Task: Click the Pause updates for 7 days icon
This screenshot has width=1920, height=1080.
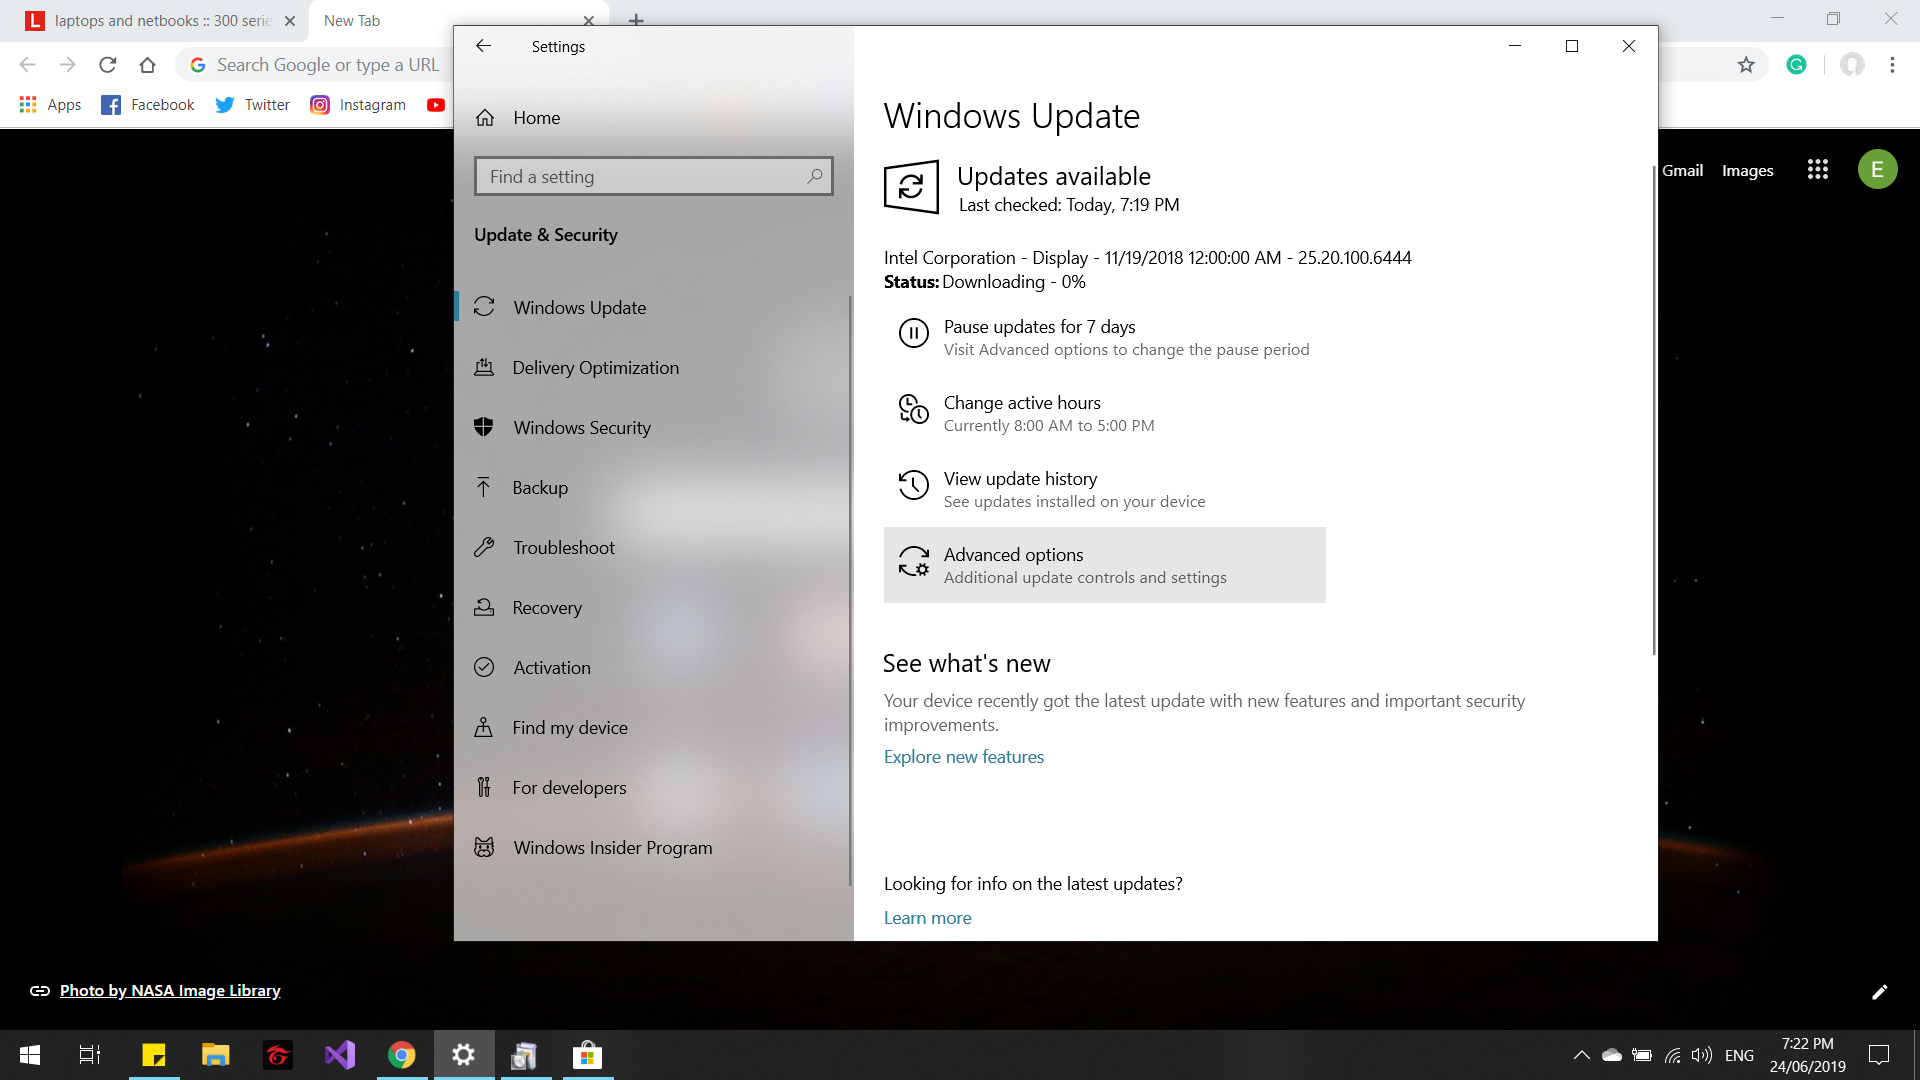Action: [x=913, y=333]
